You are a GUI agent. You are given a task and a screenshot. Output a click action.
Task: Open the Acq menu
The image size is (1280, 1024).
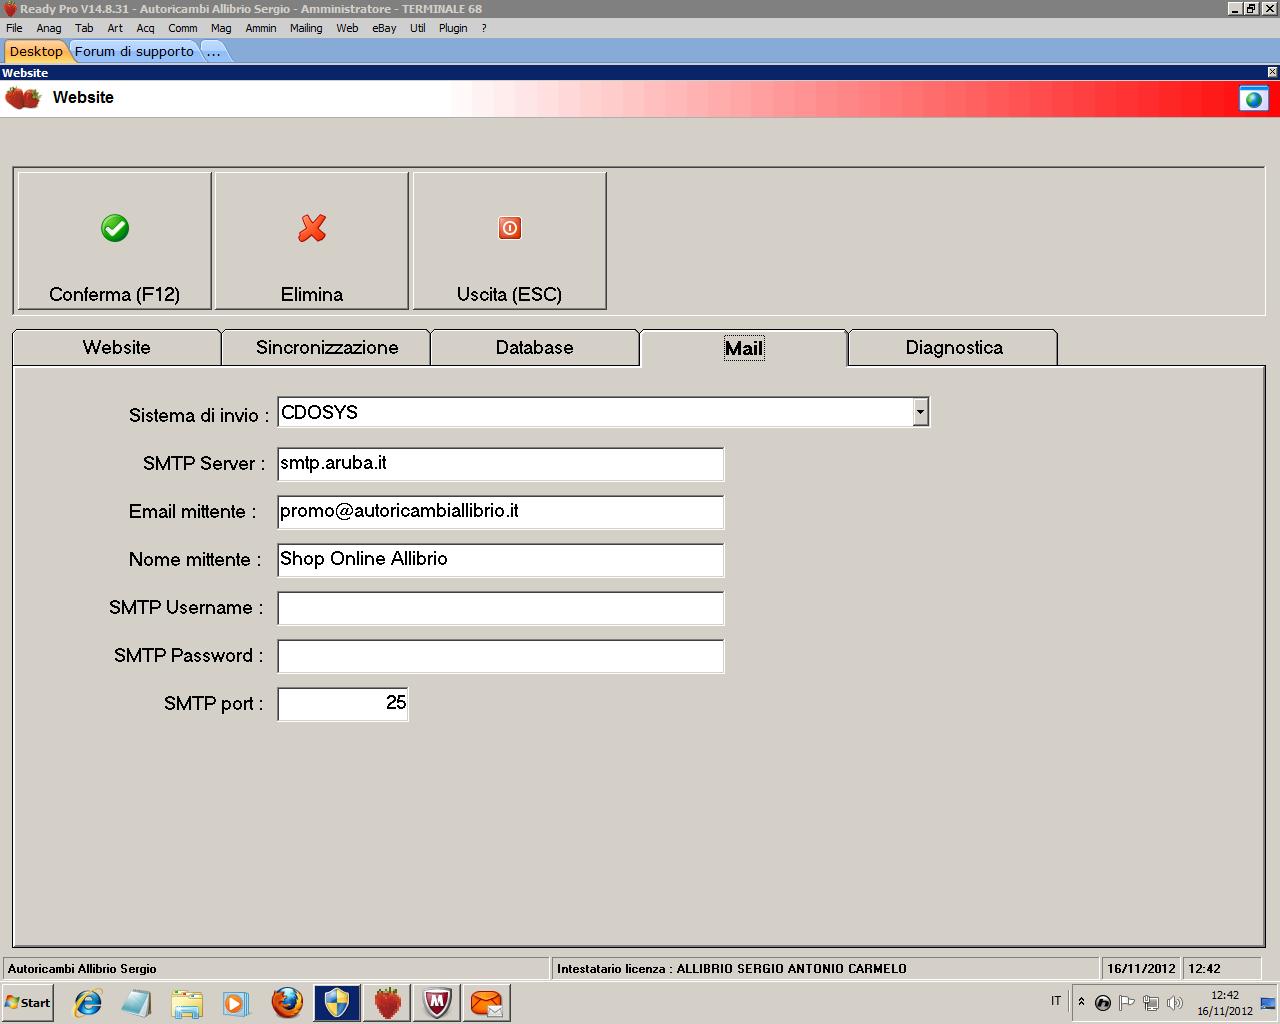(x=145, y=28)
